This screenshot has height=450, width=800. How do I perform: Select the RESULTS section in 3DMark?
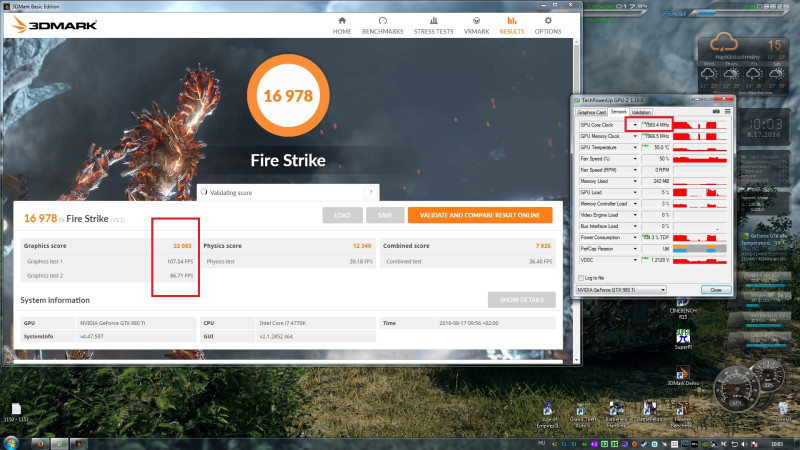pos(512,26)
